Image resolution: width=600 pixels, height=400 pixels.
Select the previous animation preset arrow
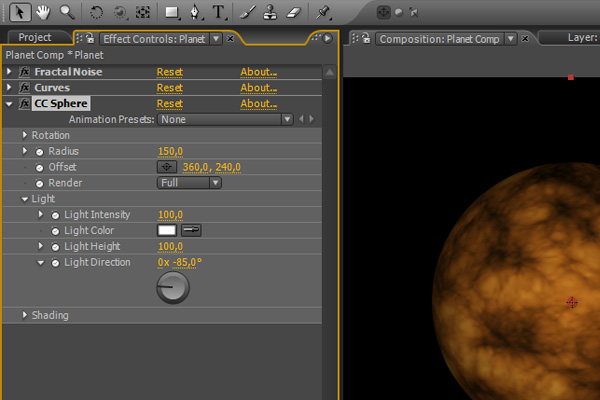click(x=301, y=119)
